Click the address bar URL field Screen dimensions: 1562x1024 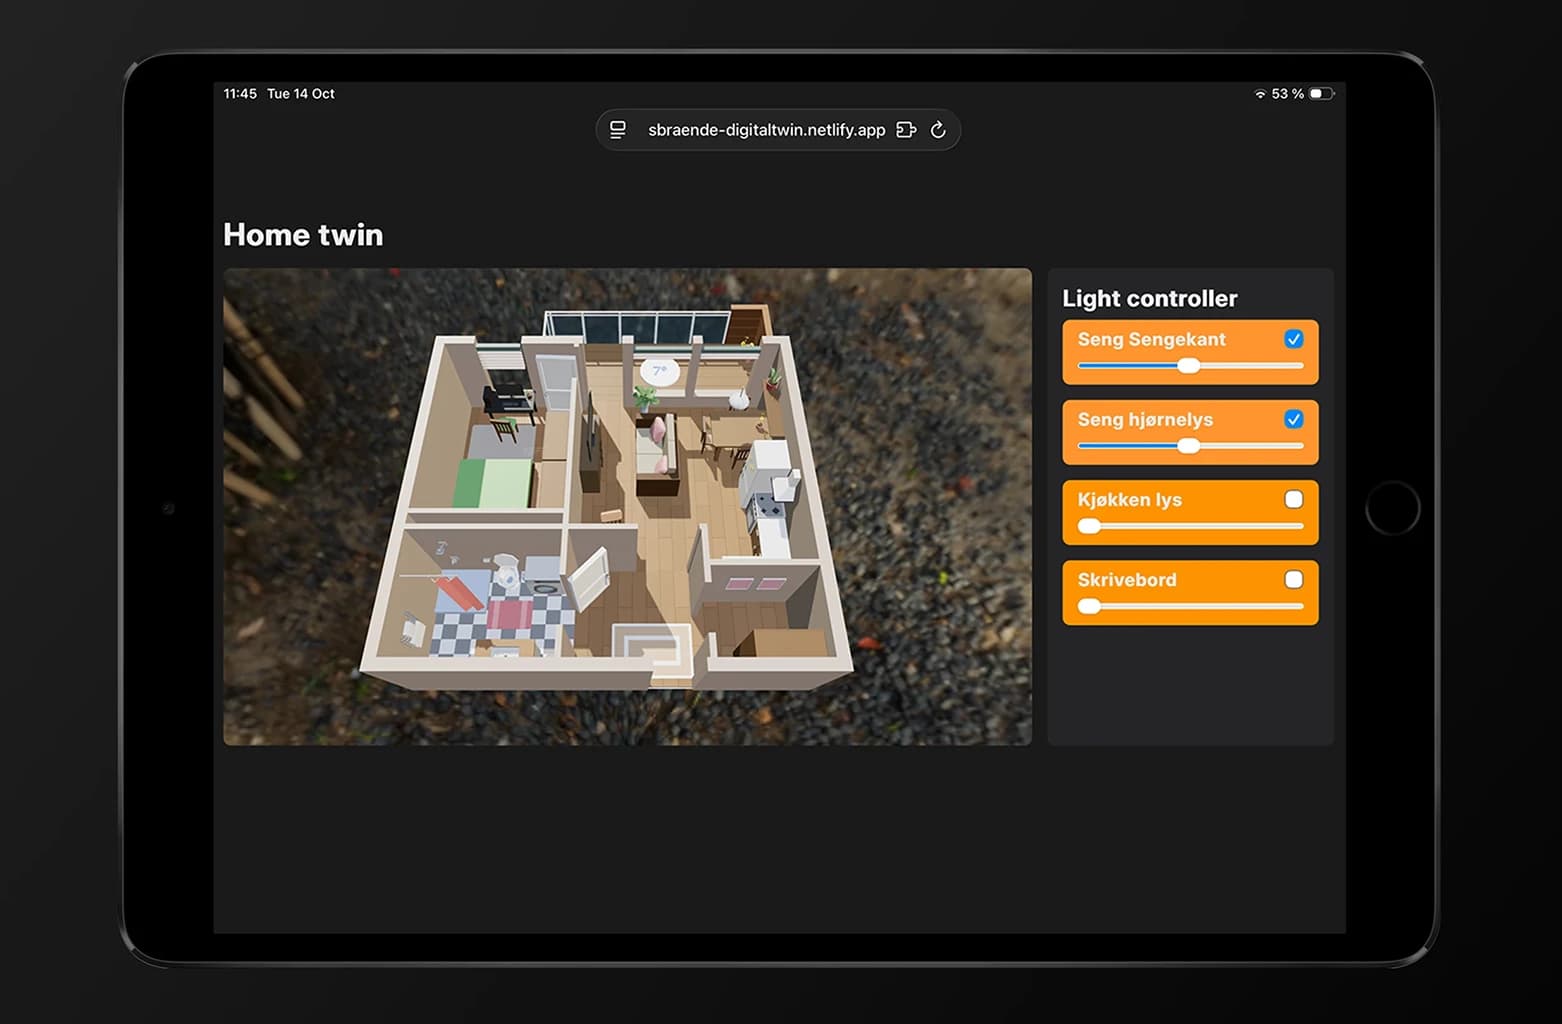point(766,130)
